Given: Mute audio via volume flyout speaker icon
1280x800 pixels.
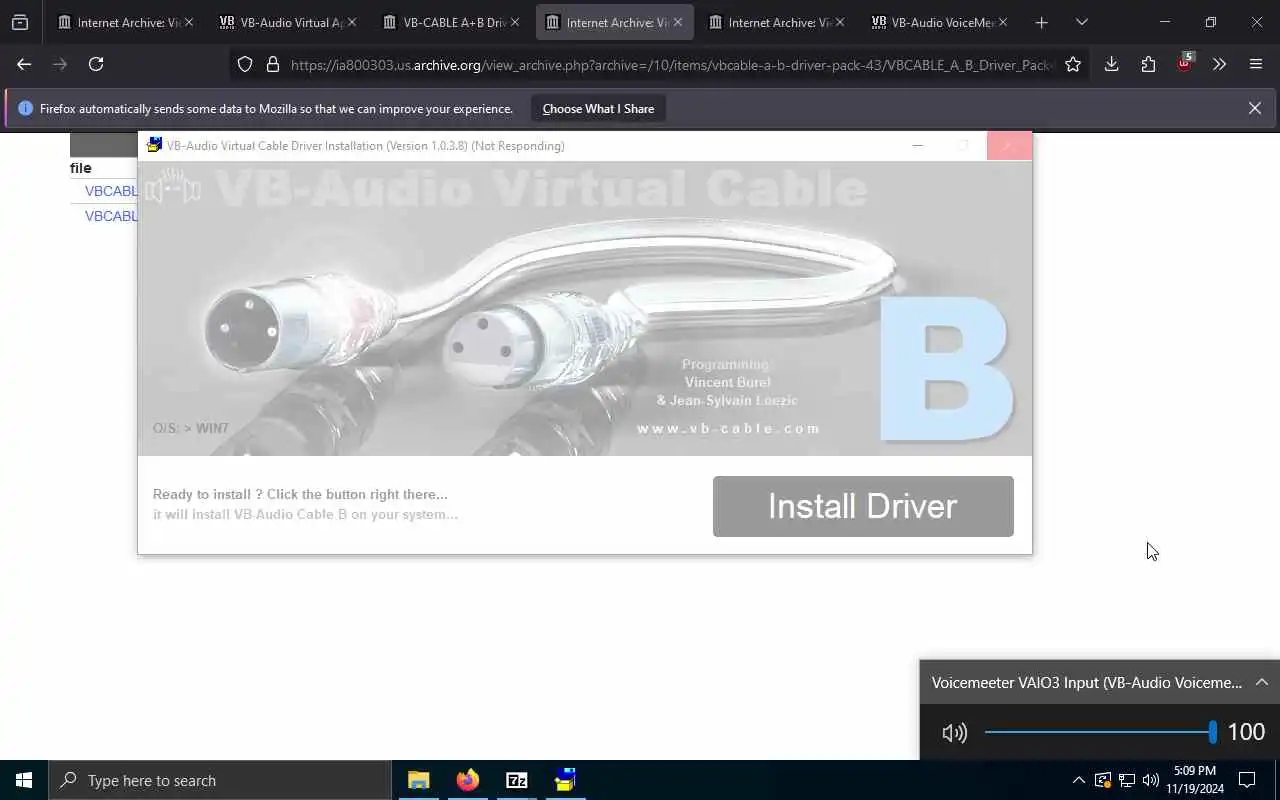Looking at the screenshot, I should [x=954, y=732].
